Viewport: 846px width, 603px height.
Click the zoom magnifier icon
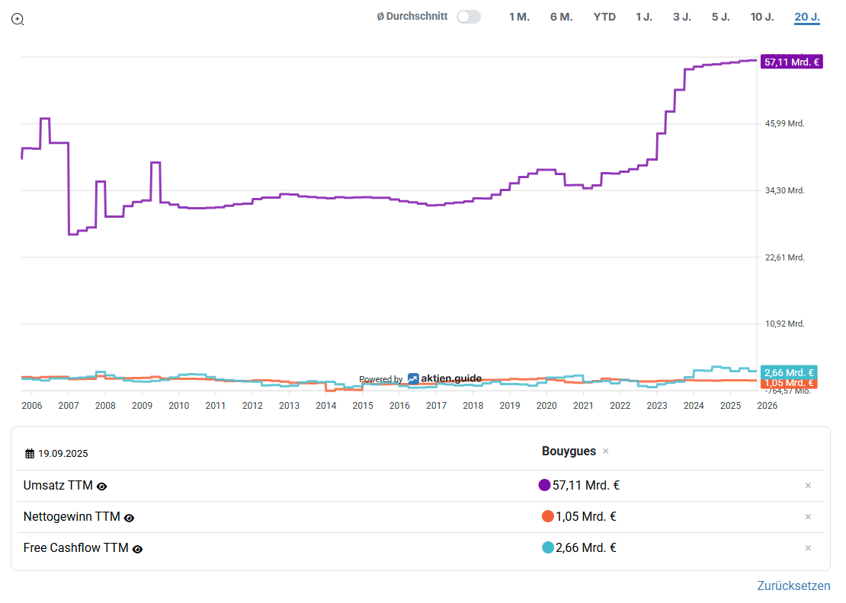[17, 19]
